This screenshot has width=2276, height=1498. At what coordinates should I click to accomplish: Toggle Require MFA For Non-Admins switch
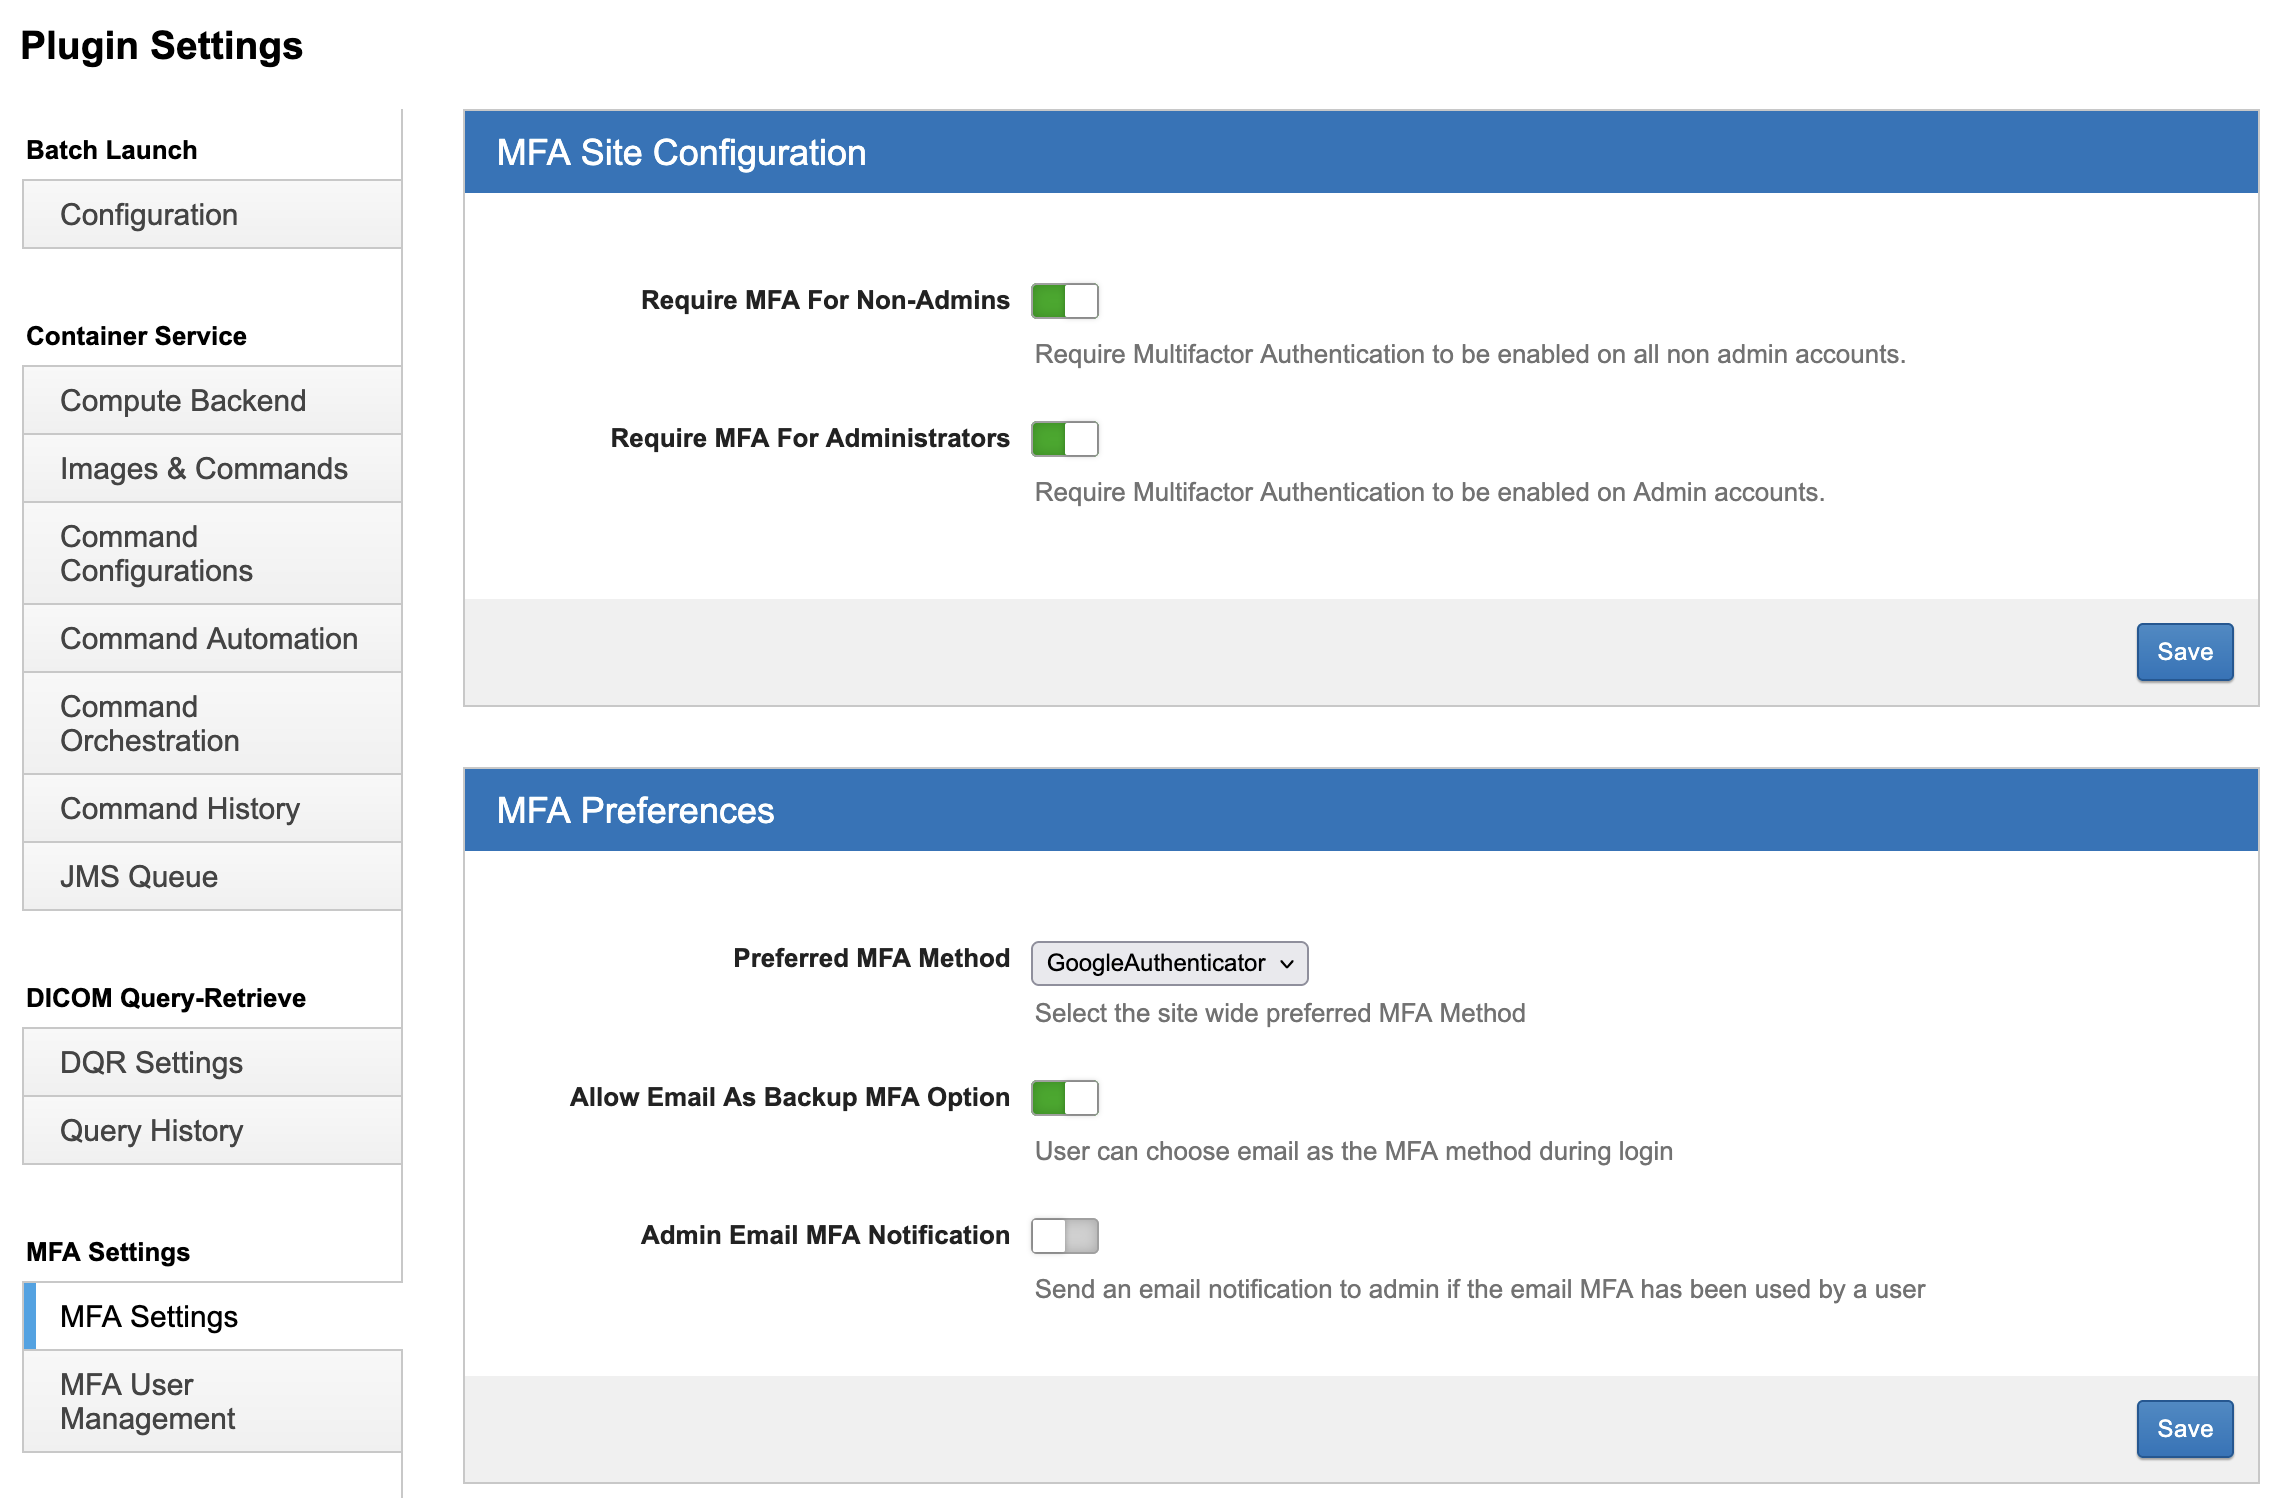pyautogui.click(x=1064, y=301)
